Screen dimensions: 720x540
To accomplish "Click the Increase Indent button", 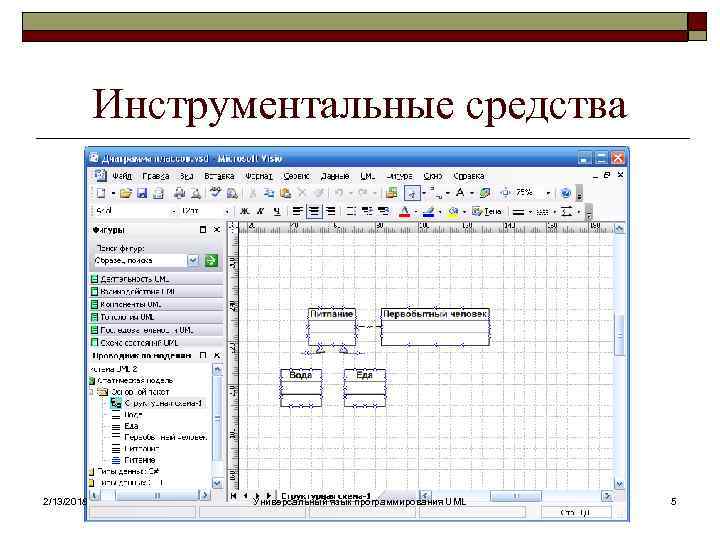I will click(x=383, y=211).
